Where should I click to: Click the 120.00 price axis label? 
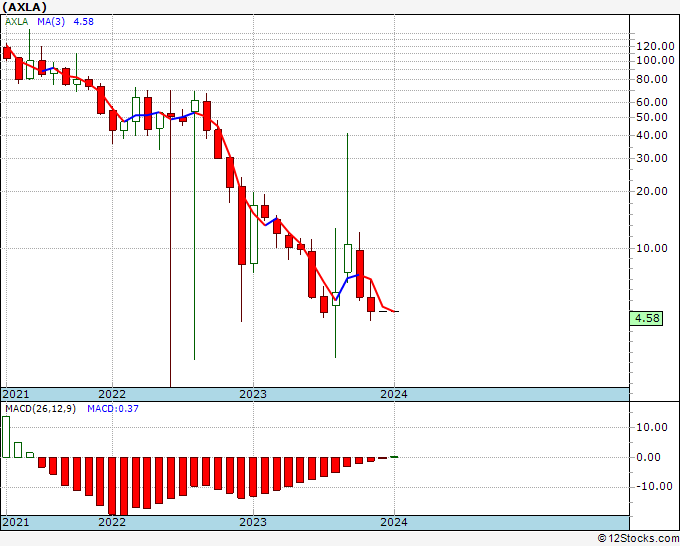tap(655, 46)
